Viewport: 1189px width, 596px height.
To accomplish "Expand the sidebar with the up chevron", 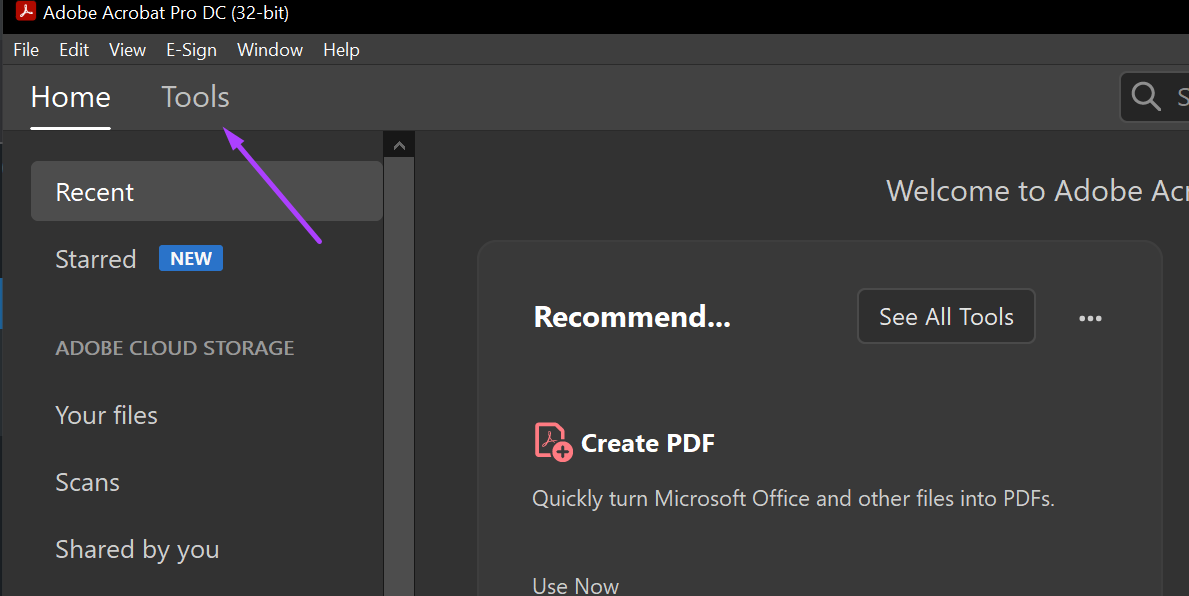I will tap(399, 143).
